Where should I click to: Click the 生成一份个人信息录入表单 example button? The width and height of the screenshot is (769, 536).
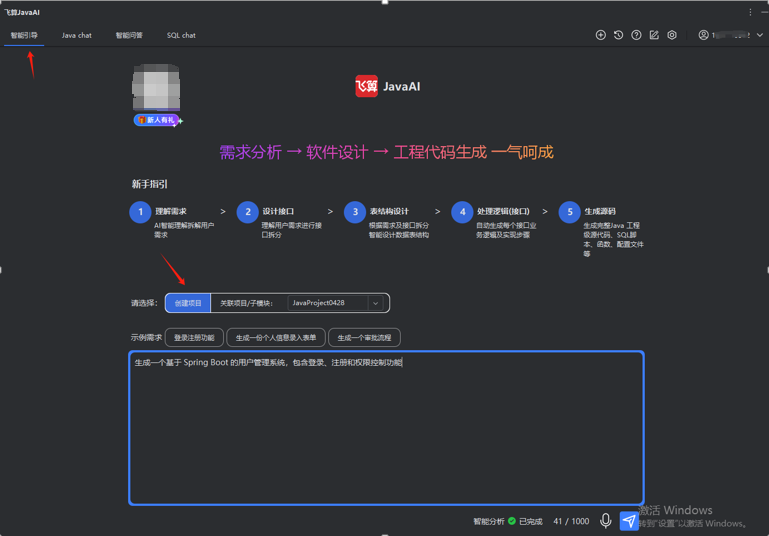[276, 337]
